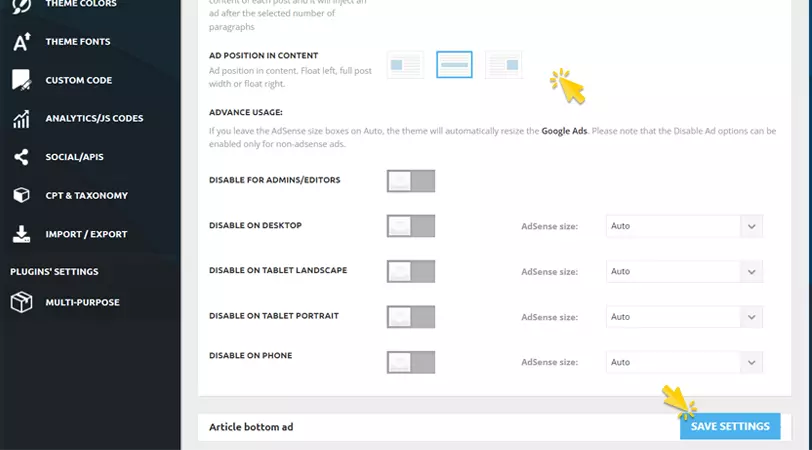Click the Import / Export download icon

pyautogui.click(x=21, y=234)
